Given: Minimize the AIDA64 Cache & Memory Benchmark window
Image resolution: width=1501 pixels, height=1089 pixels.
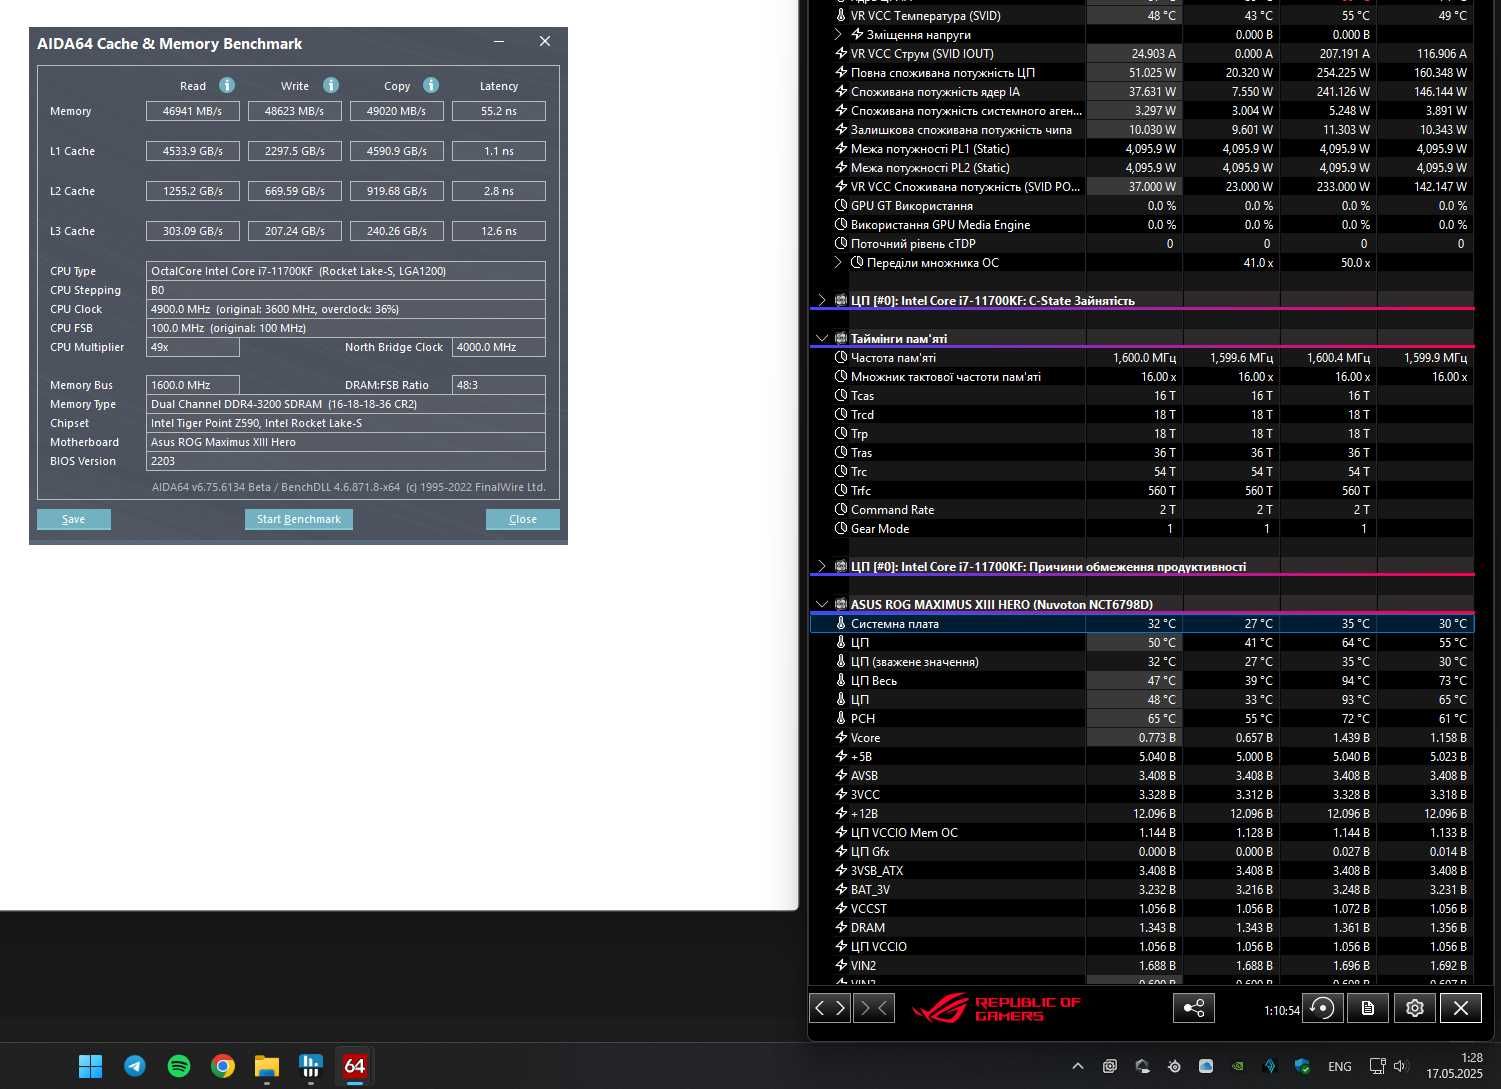Looking at the screenshot, I should point(500,42).
